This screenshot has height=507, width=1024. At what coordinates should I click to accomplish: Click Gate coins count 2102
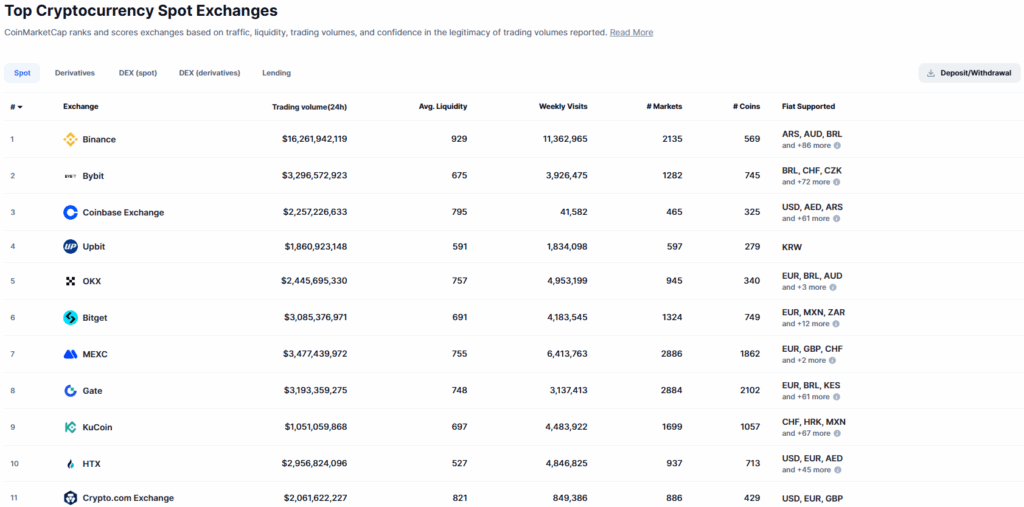tap(750, 391)
